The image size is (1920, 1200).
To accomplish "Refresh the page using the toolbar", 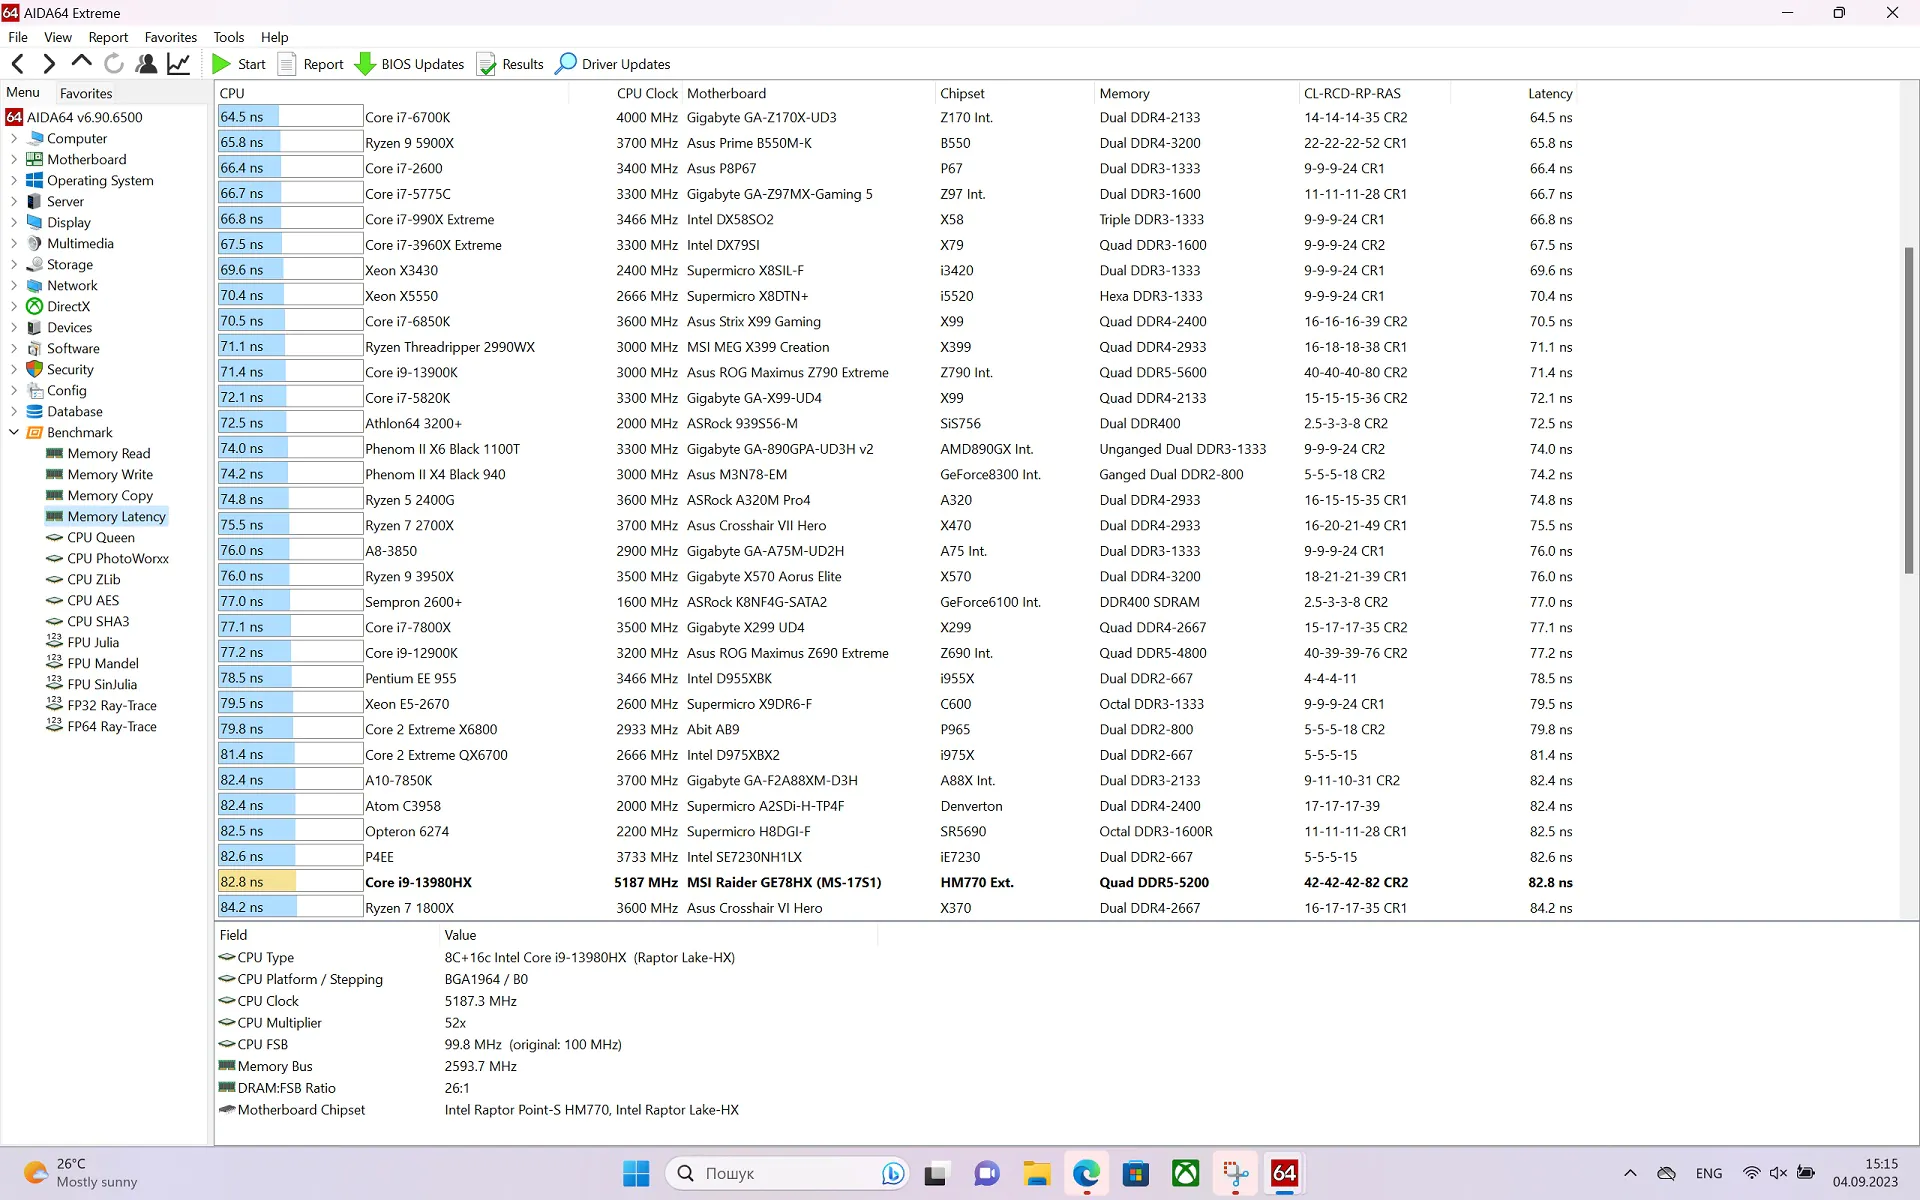I will coord(114,64).
